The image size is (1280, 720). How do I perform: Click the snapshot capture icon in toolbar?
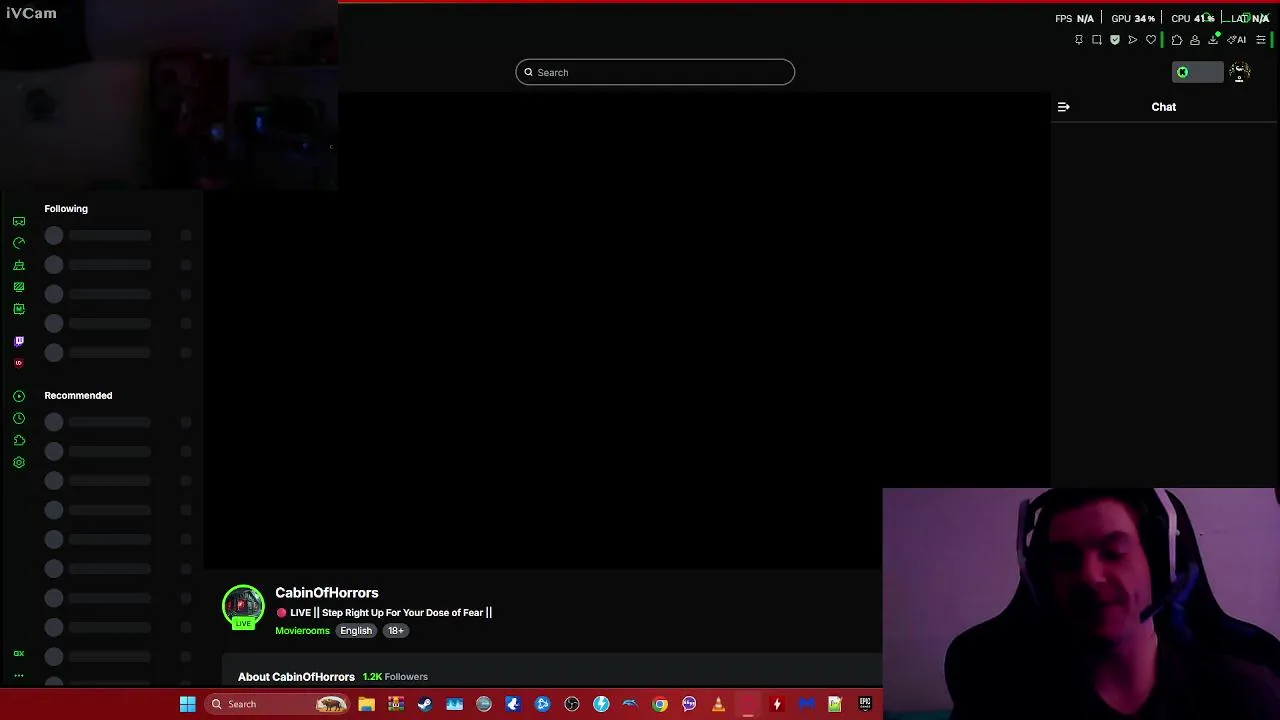click(x=1097, y=40)
